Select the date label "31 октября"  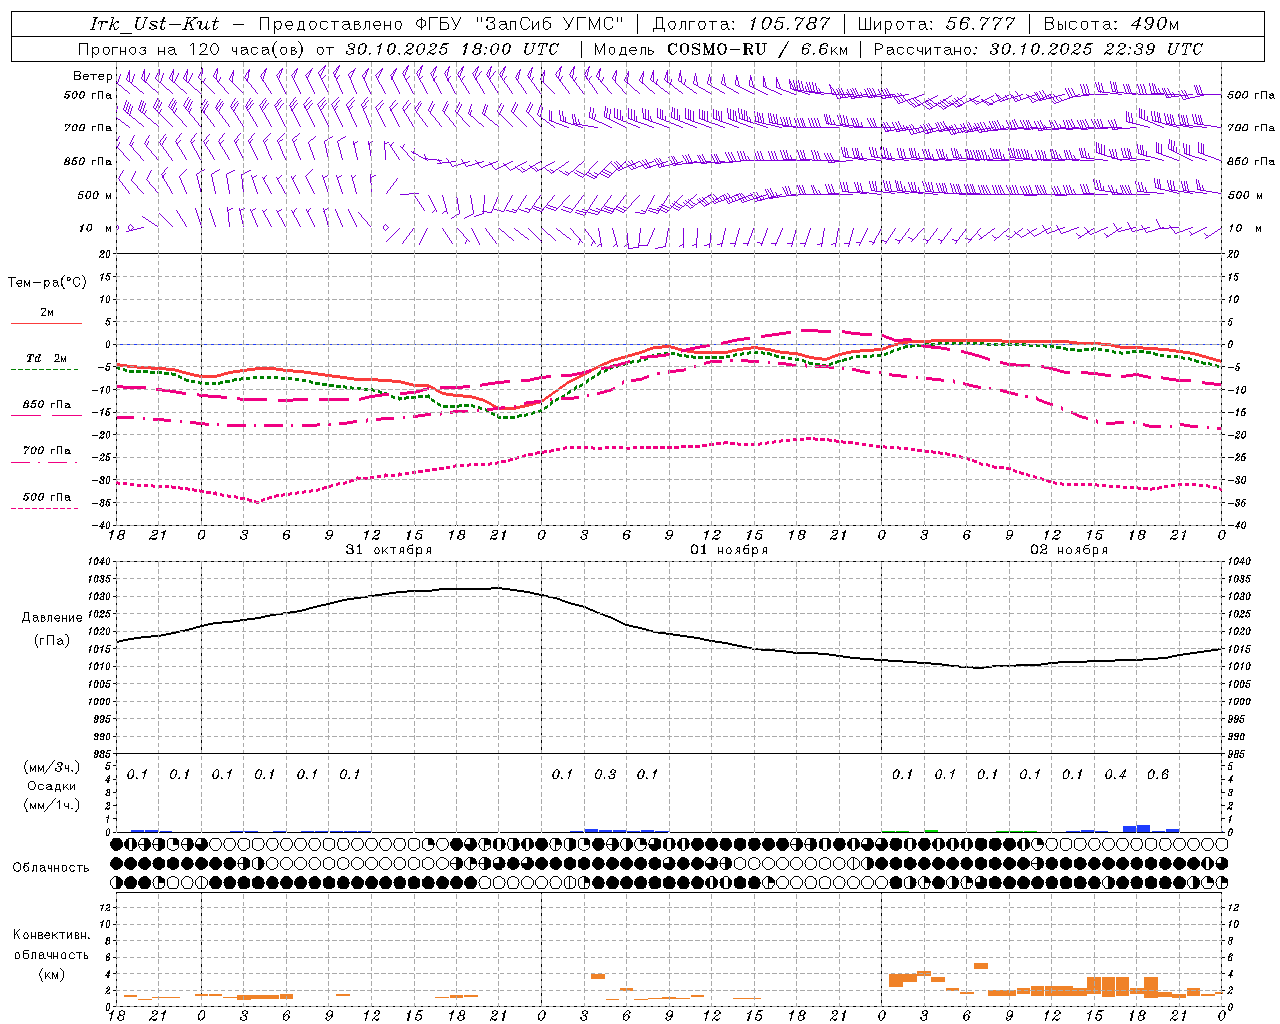click(389, 550)
